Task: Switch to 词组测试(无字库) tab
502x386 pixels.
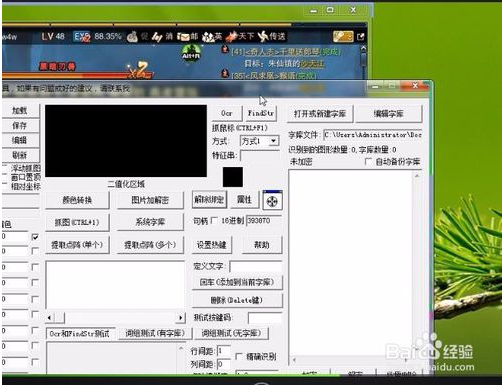Action: click(x=231, y=333)
